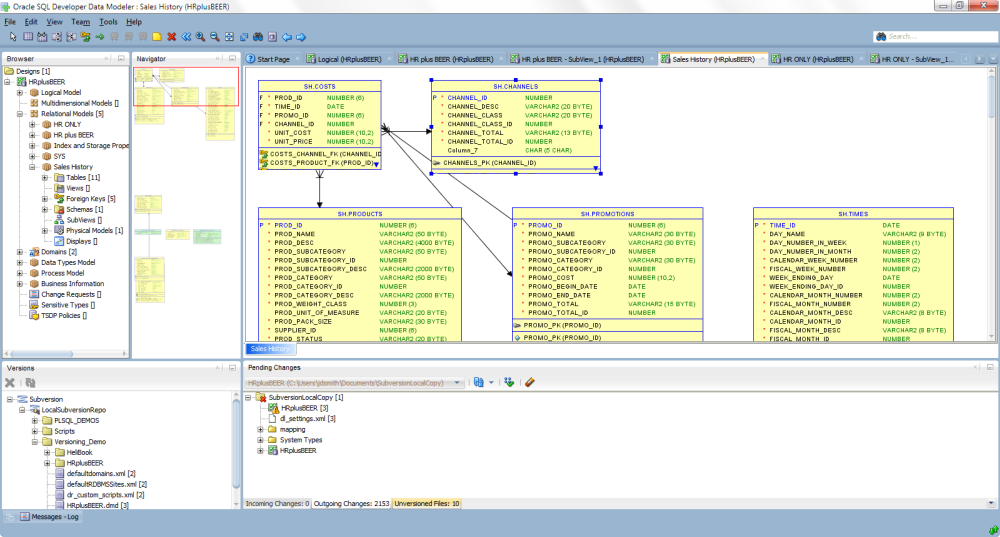Image resolution: width=1000 pixels, height=537 pixels.
Task: Expand the Foreign Keys [5] node
Action: click(x=45, y=199)
